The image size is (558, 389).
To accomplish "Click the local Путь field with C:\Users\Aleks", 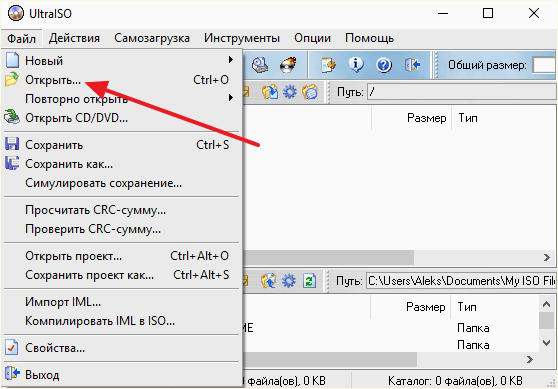I will (x=461, y=281).
